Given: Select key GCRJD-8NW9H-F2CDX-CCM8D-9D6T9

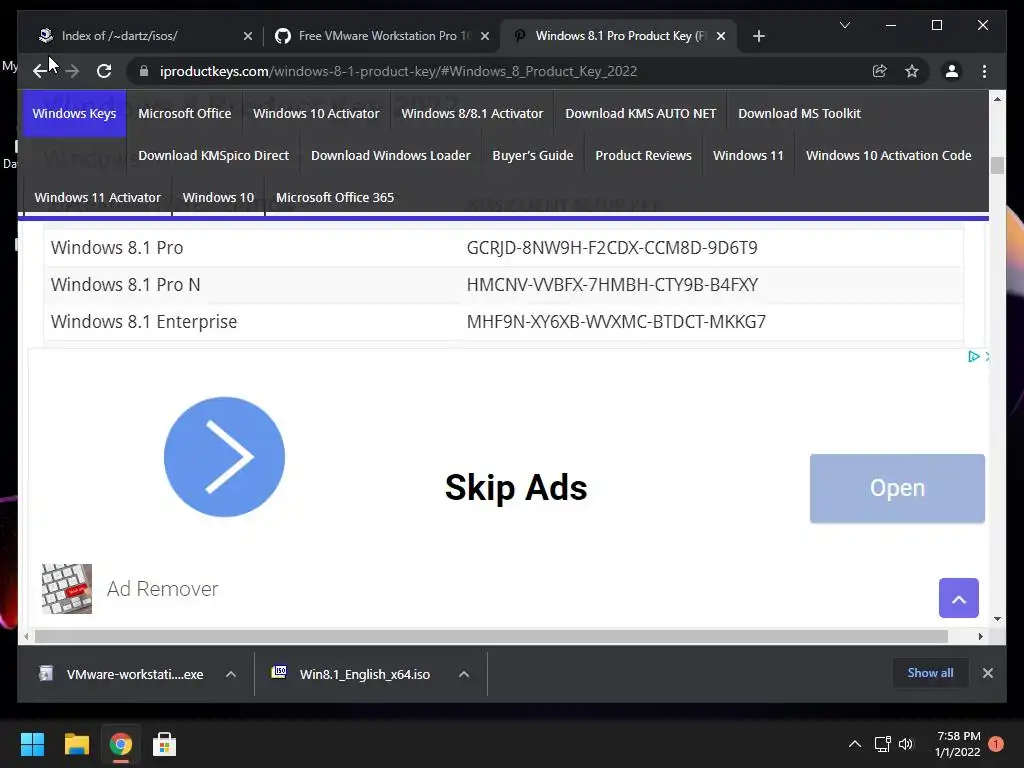Looking at the screenshot, I should [x=612, y=248].
